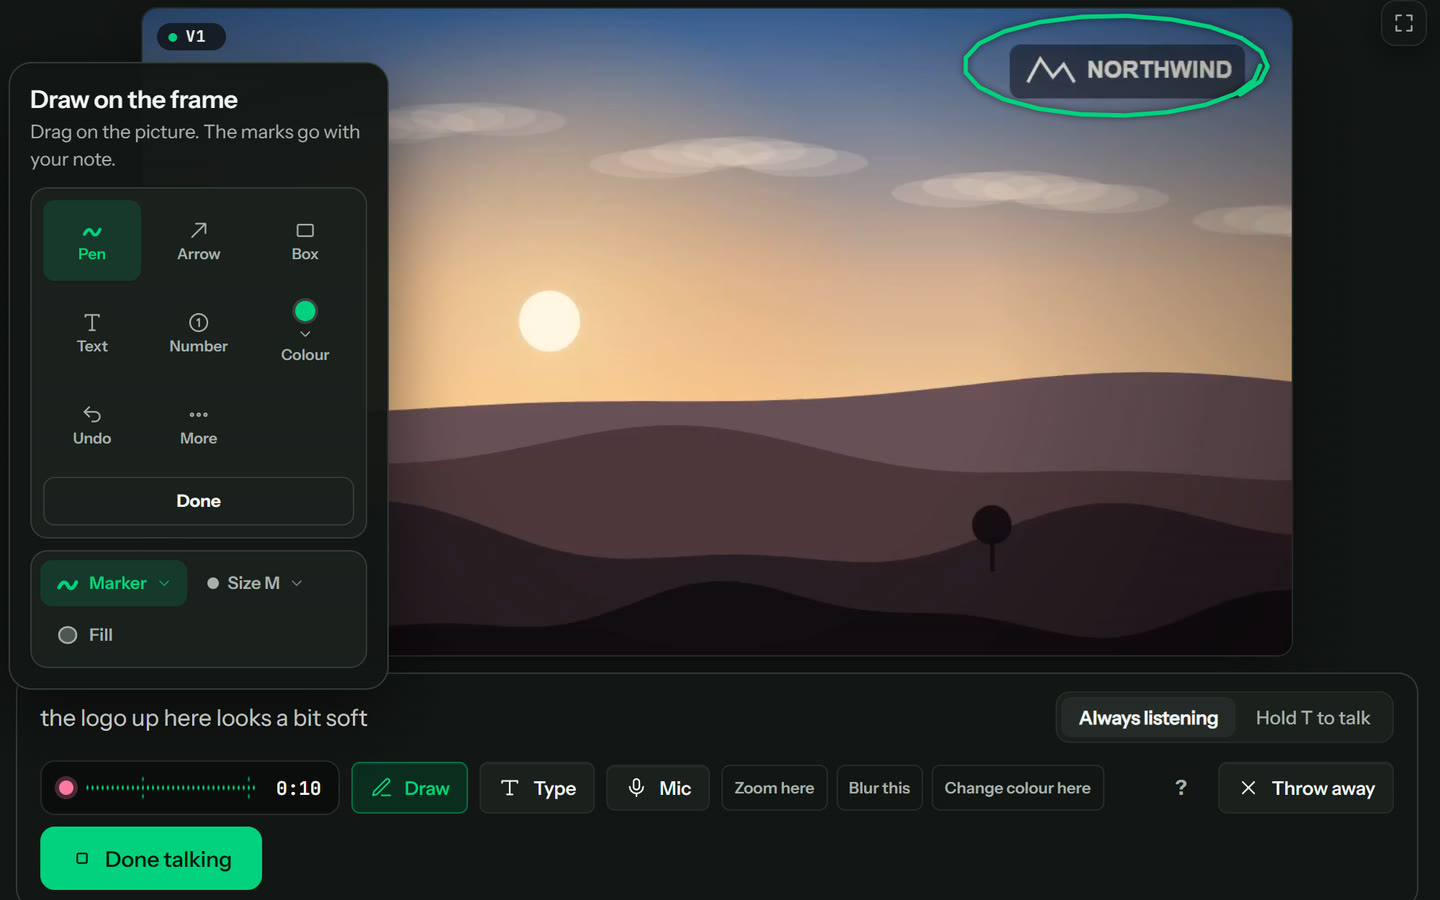
Task: Click the V1 version badge
Action: [x=191, y=37]
